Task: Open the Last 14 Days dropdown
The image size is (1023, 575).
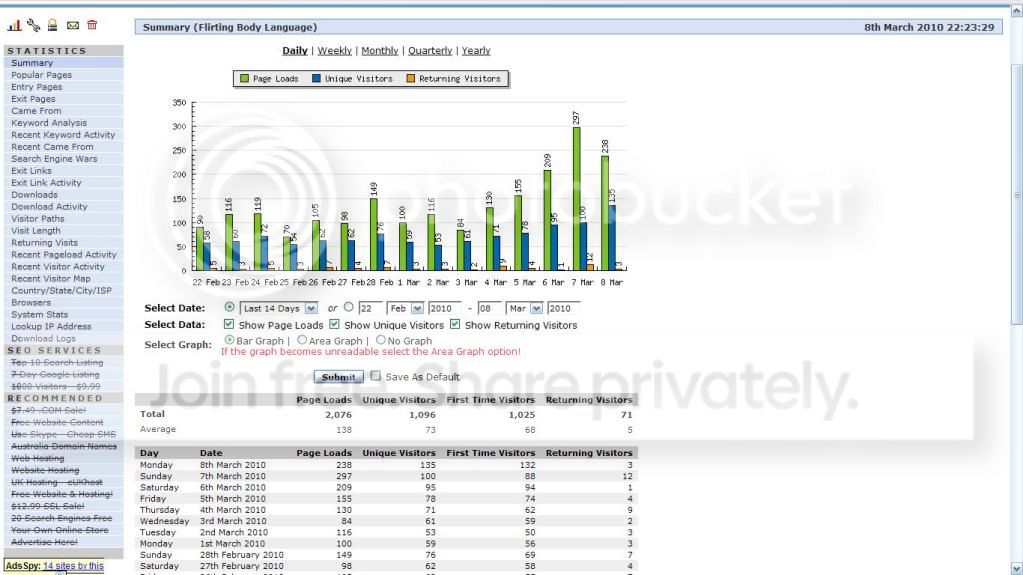Action: coord(279,308)
